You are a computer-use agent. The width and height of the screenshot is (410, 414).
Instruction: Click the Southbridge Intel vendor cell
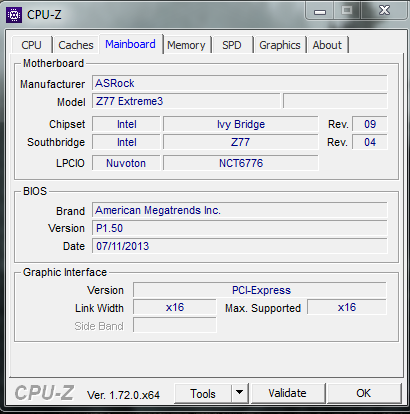point(126,142)
